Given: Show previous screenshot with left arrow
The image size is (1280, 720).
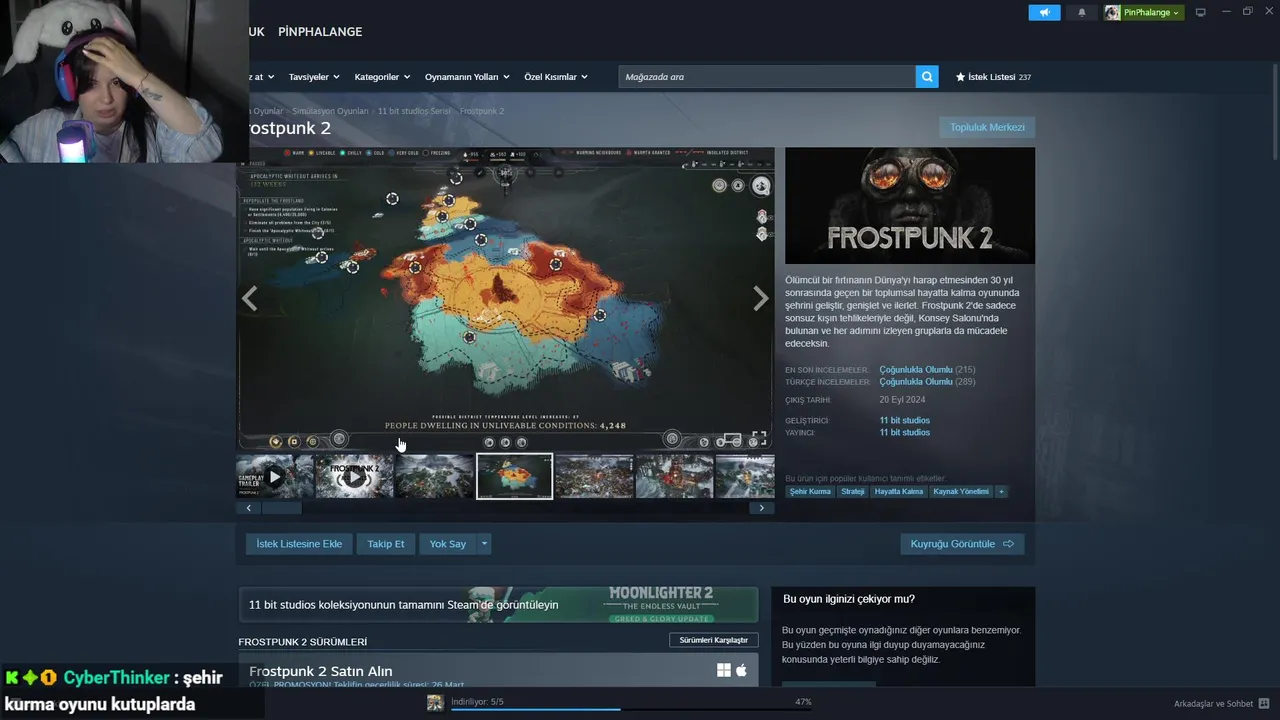Looking at the screenshot, I should (250, 298).
